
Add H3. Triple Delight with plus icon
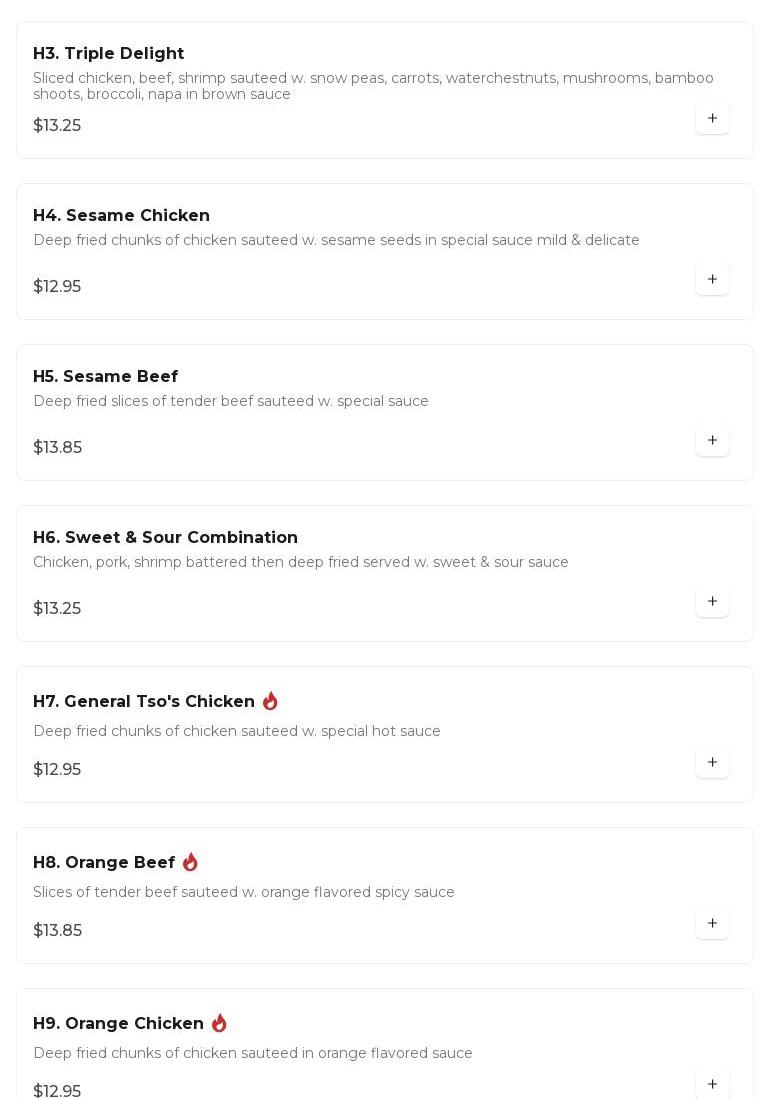click(x=712, y=118)
